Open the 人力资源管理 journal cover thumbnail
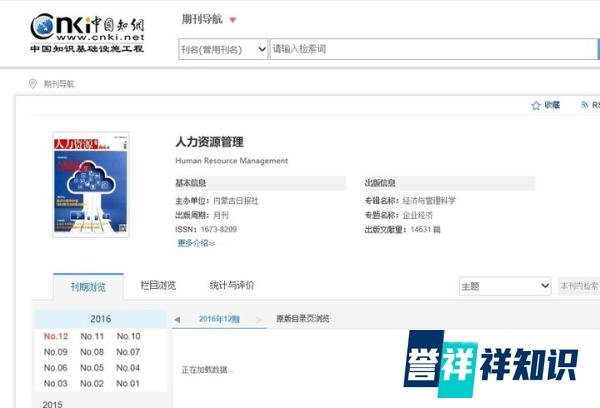600x408 pixels. [x=91, y=184]
